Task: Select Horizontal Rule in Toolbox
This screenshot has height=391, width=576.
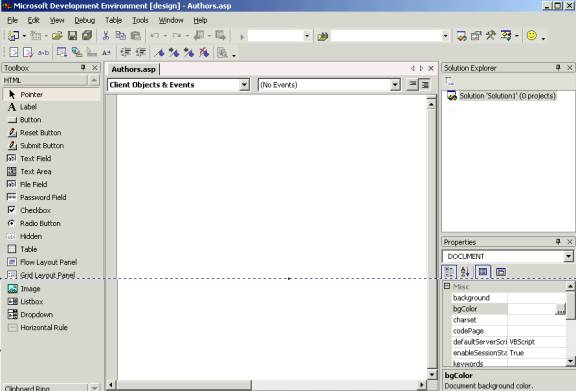Action: 51,328
